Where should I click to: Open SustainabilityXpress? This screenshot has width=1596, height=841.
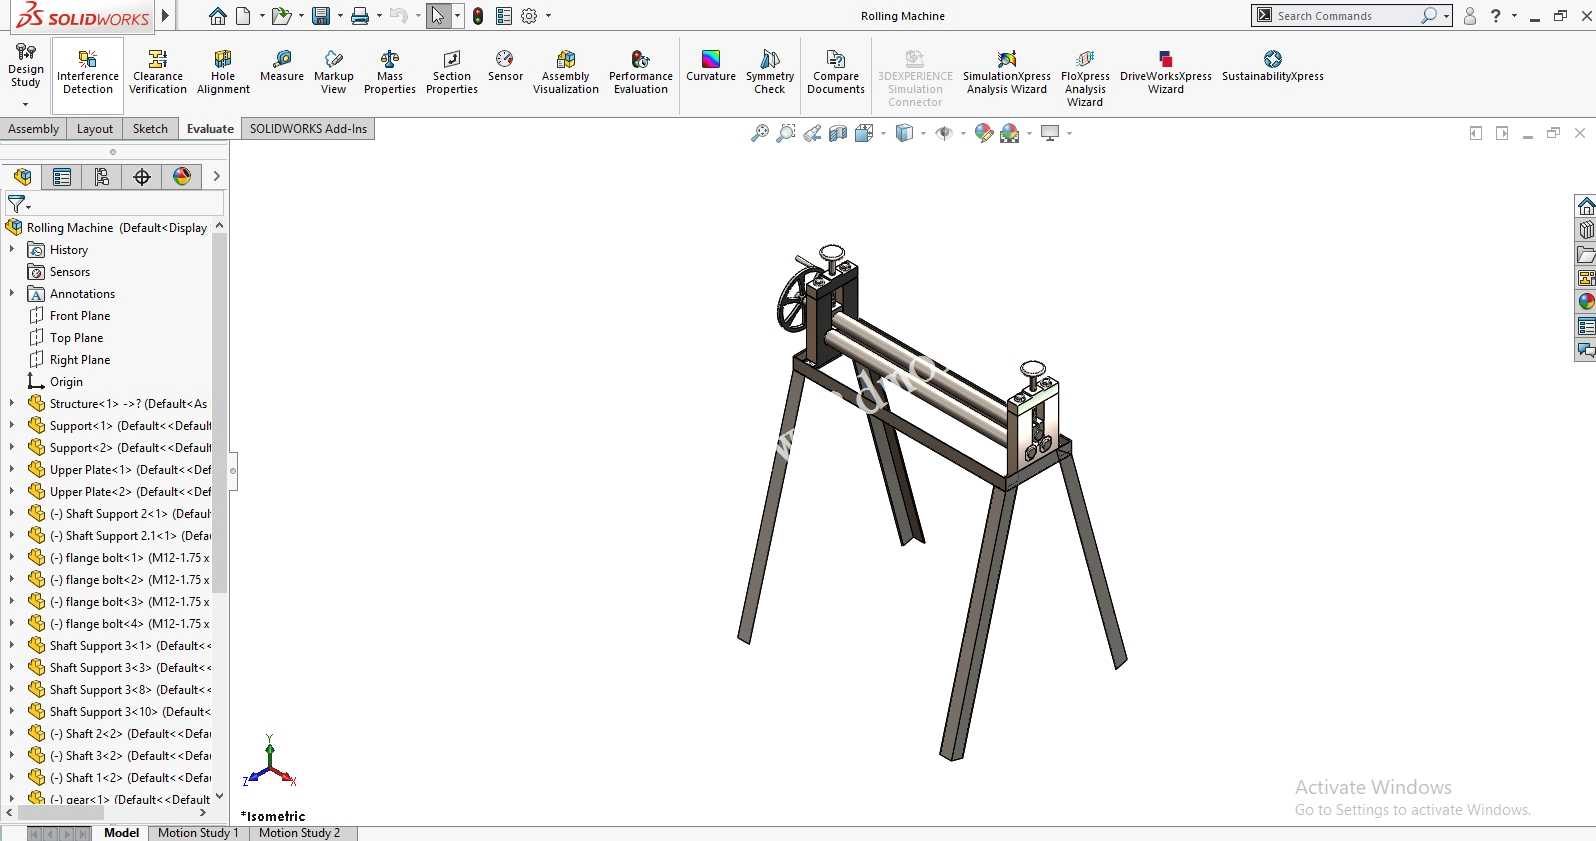click(x=1273, y=65)
